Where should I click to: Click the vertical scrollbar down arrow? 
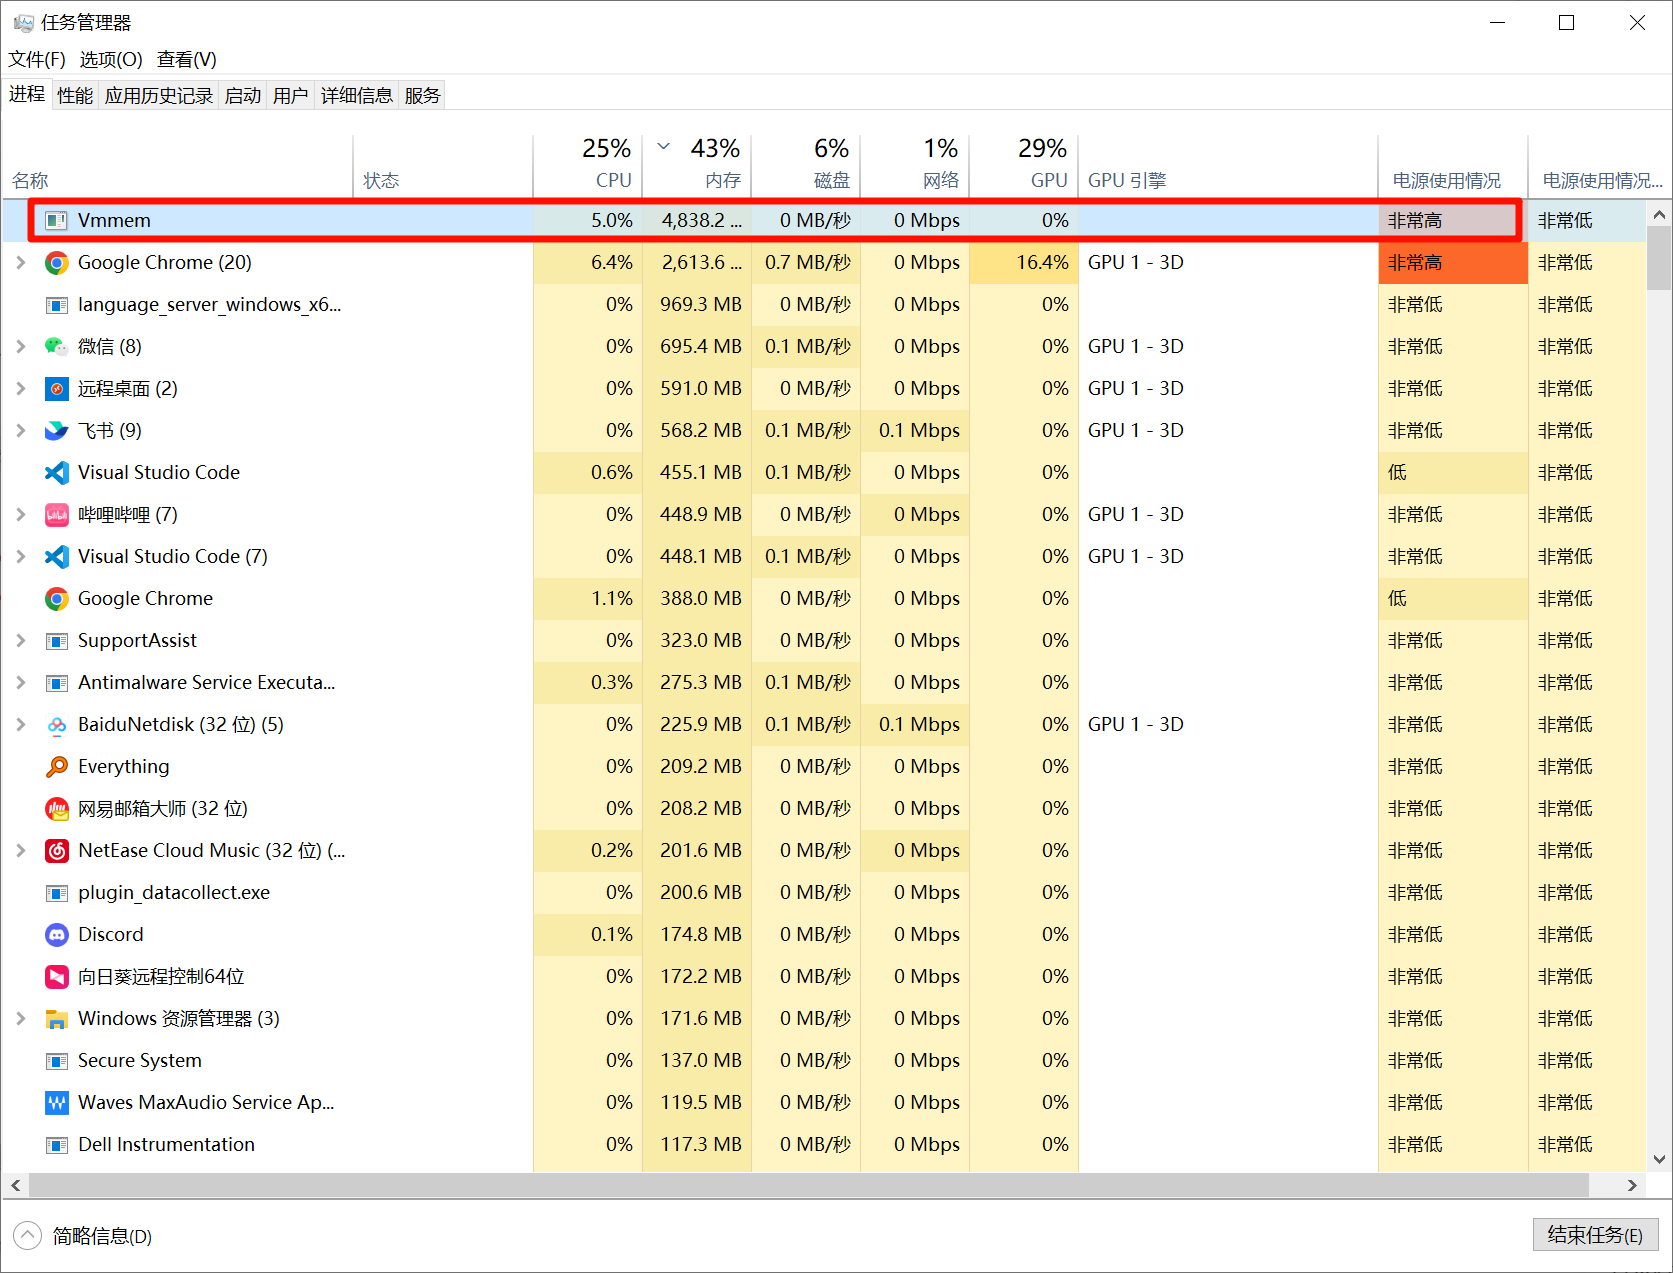1660,1160
